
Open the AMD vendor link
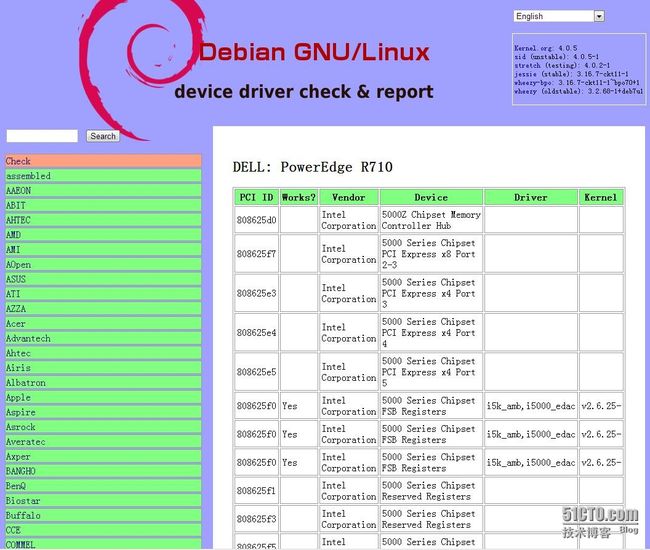pos(103,235)
